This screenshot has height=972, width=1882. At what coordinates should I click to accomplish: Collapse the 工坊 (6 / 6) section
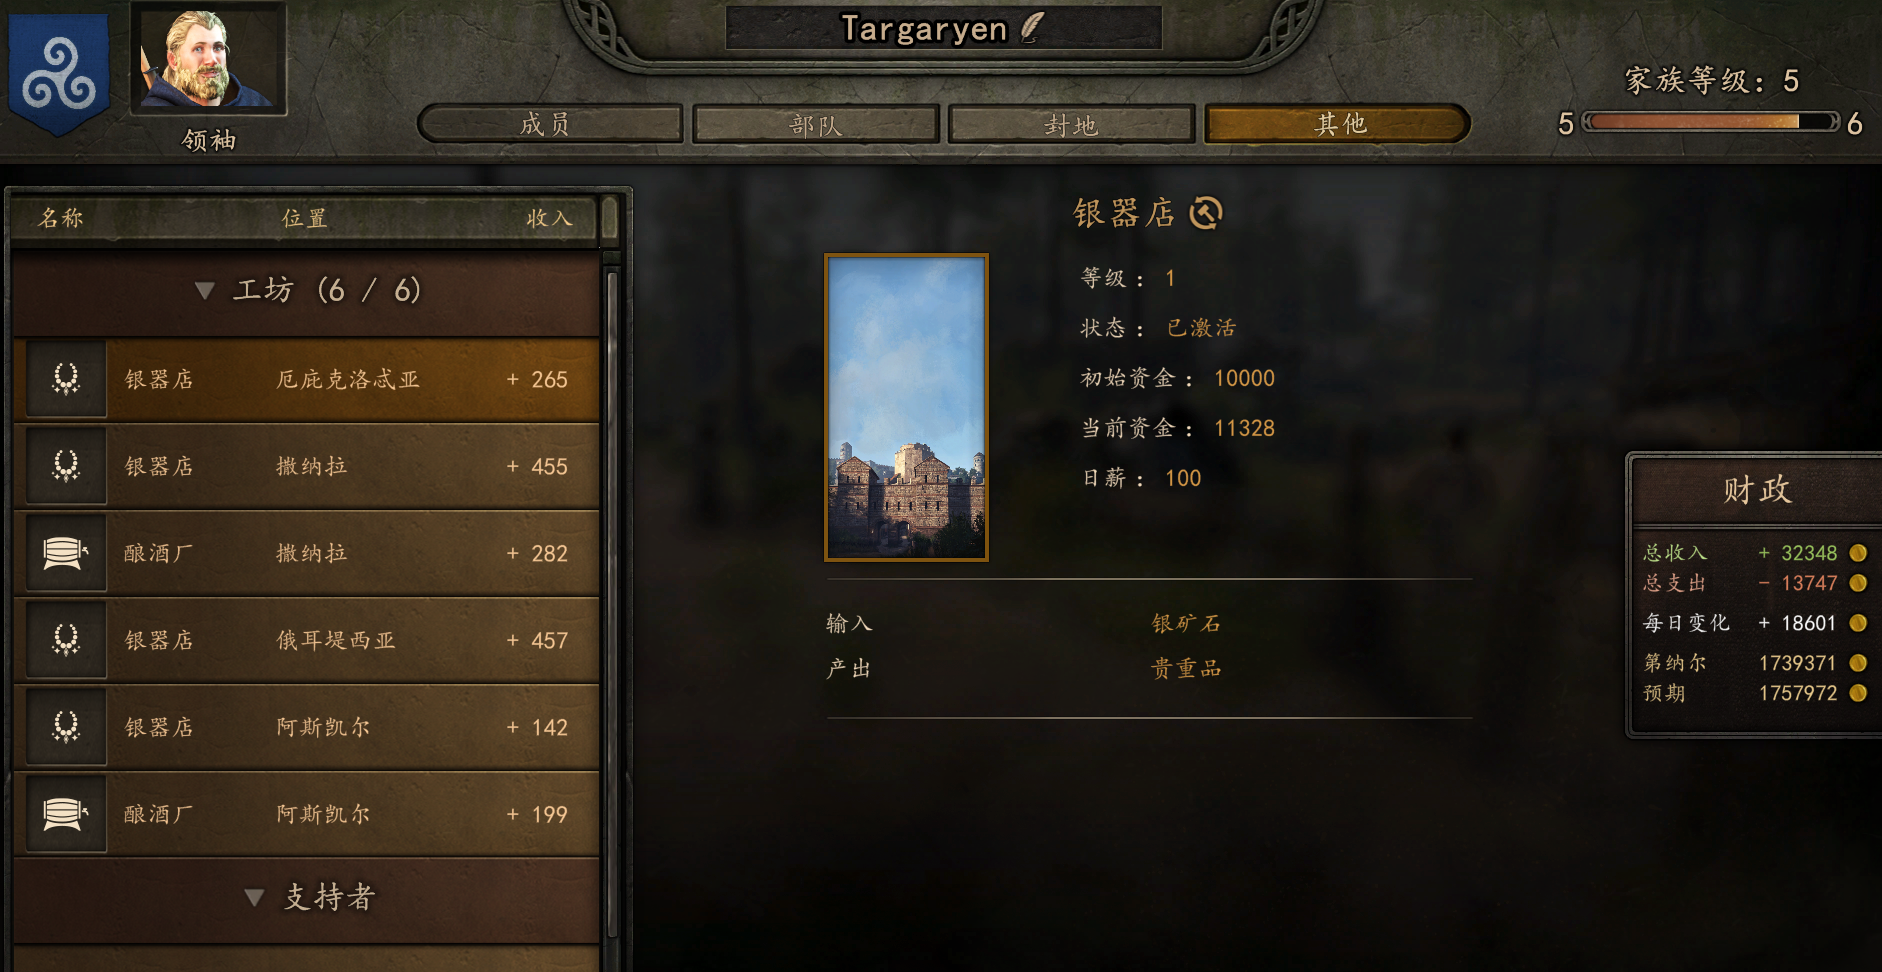point(306,291)
